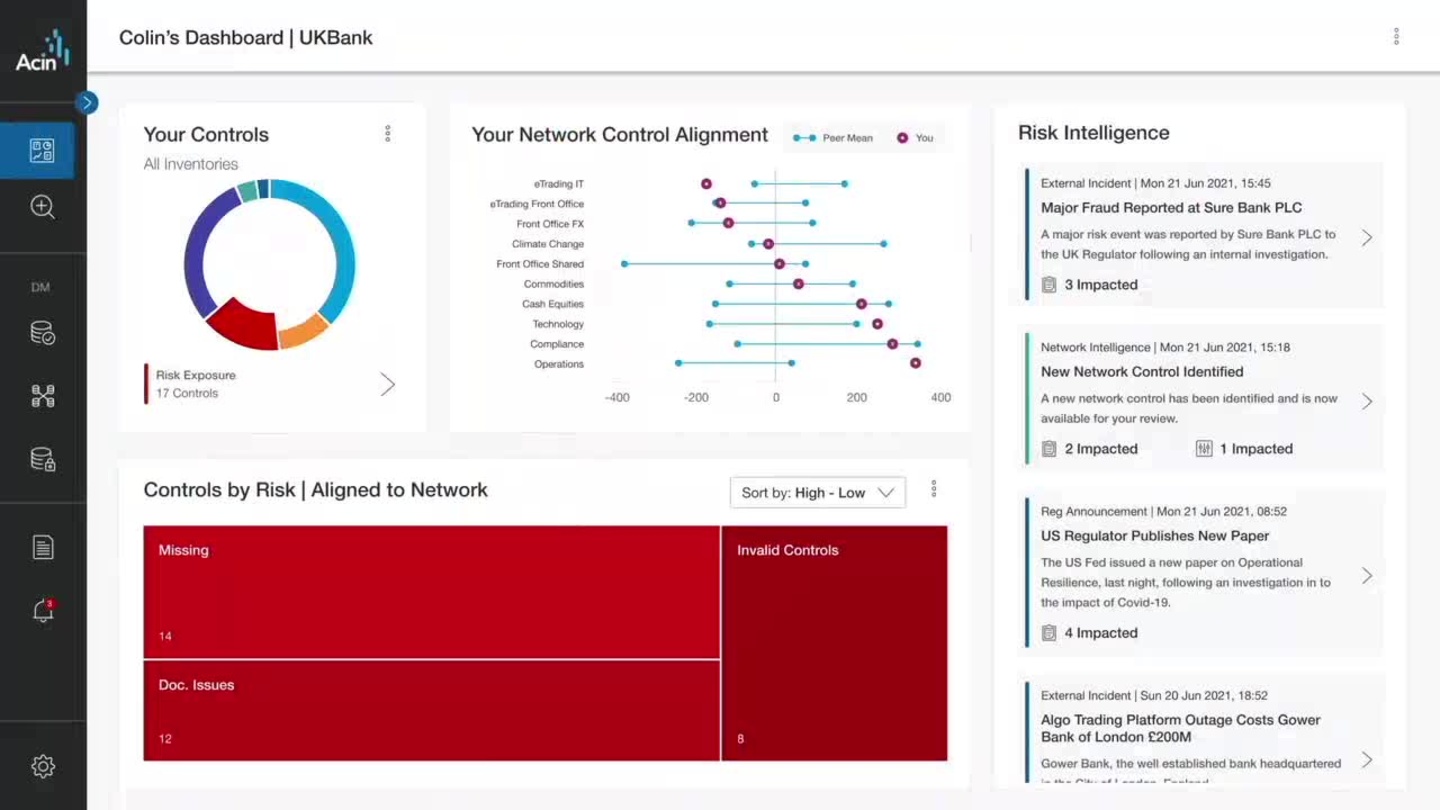1440x810 pixels.
Task: Open the top-right page options menu
Action: [1396, 37]
